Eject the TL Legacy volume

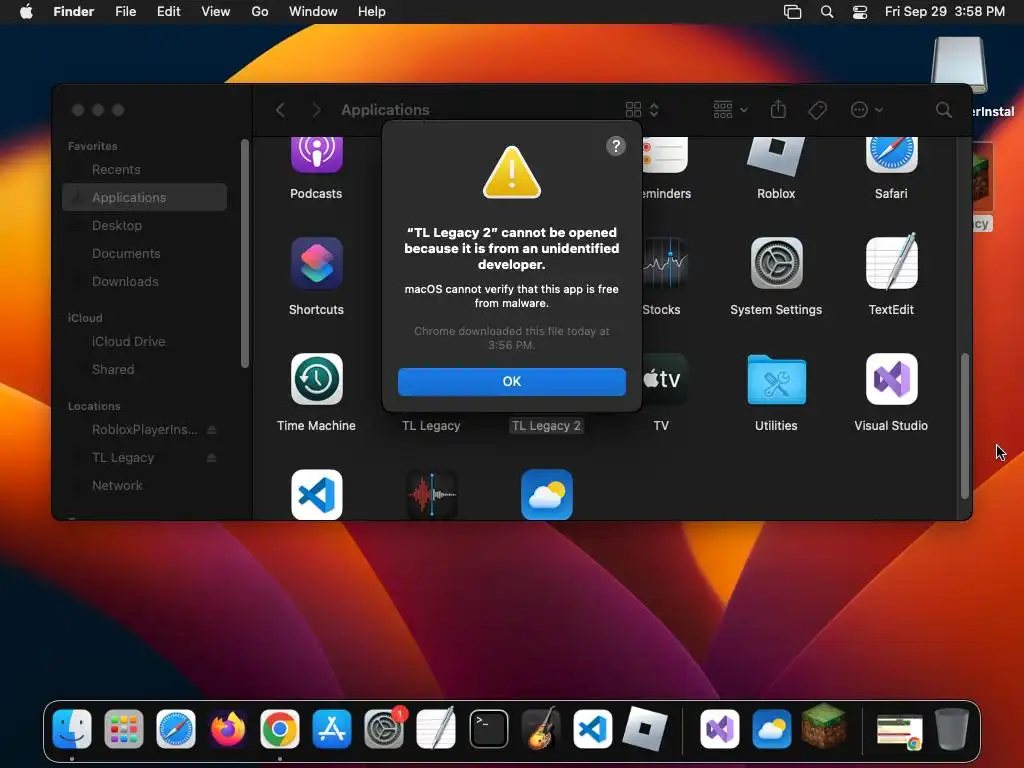click(212, 458)
